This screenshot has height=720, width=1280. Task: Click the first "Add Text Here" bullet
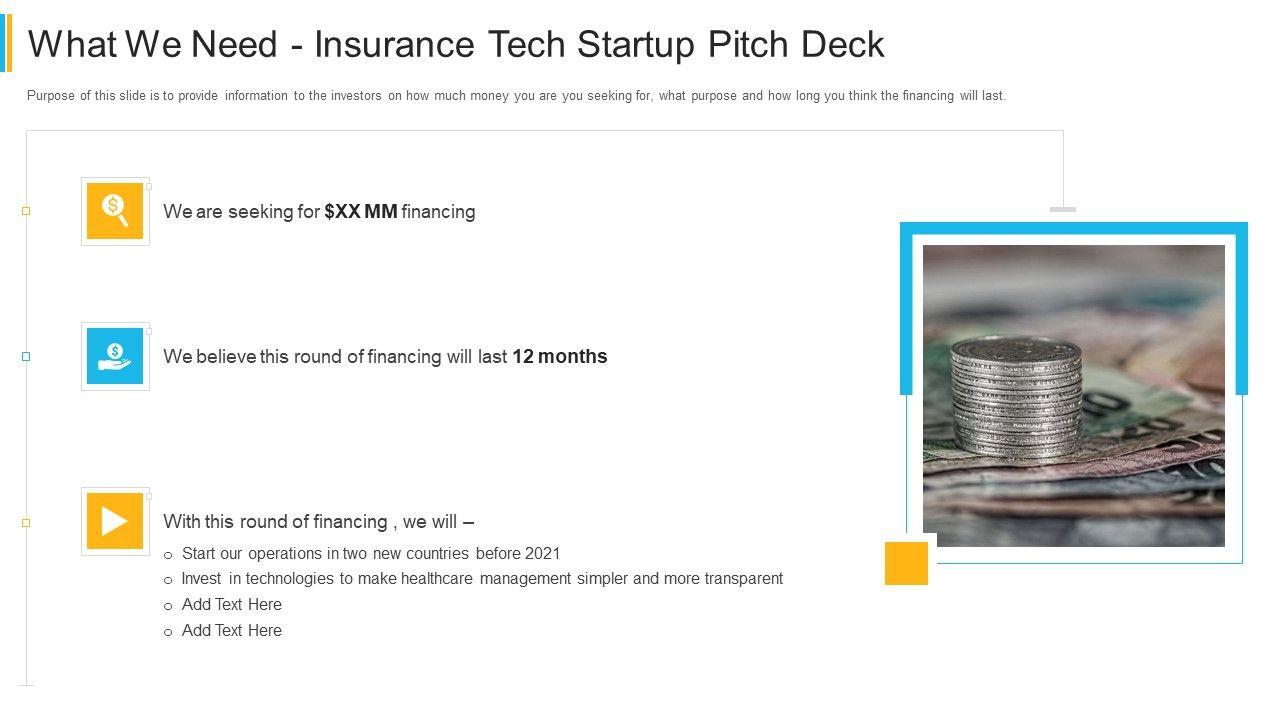[x=231, y=605]
